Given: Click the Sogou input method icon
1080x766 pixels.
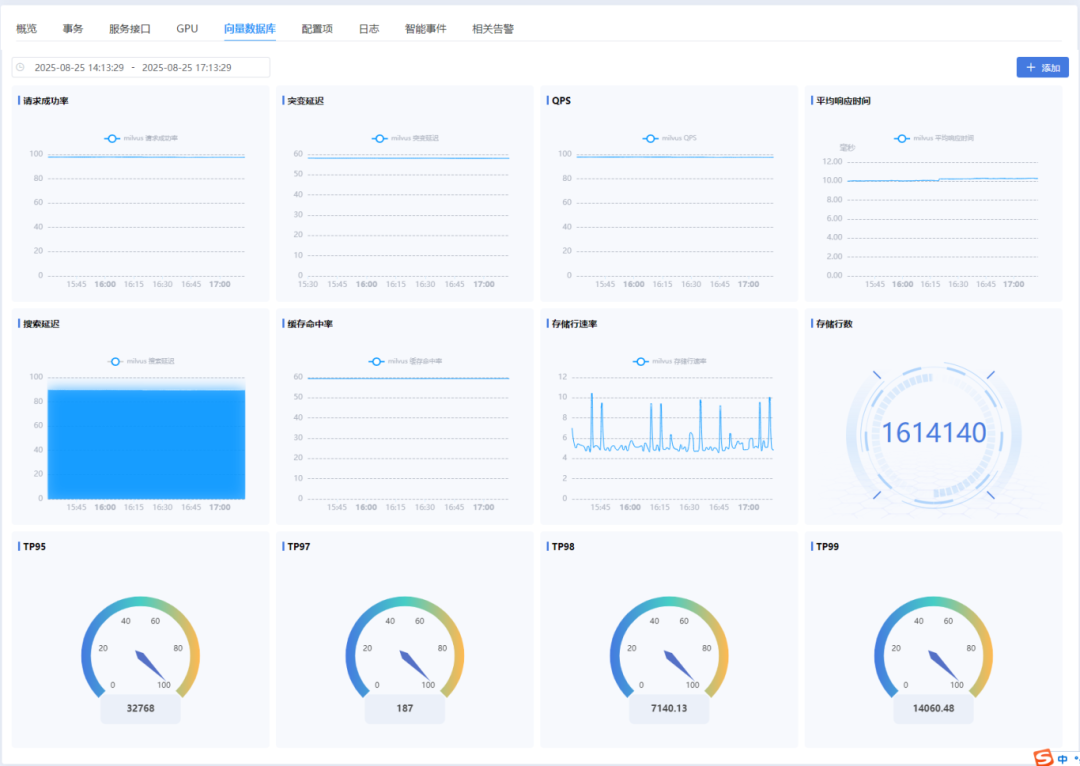Looking at the screenshot, I should point(1043,758).
